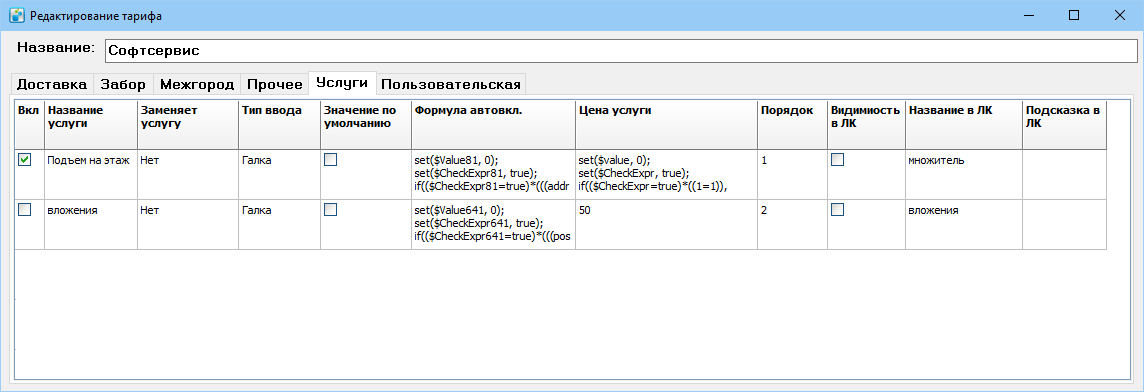Select the Подъем на этаж service name cell
Image resolution: width=1144 pixels, height=392 pixels.
[x=90, y=174]
